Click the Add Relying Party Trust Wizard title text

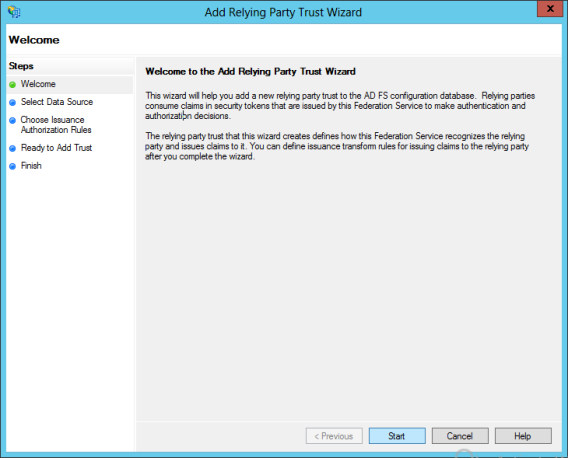click(x=283, y=12)
